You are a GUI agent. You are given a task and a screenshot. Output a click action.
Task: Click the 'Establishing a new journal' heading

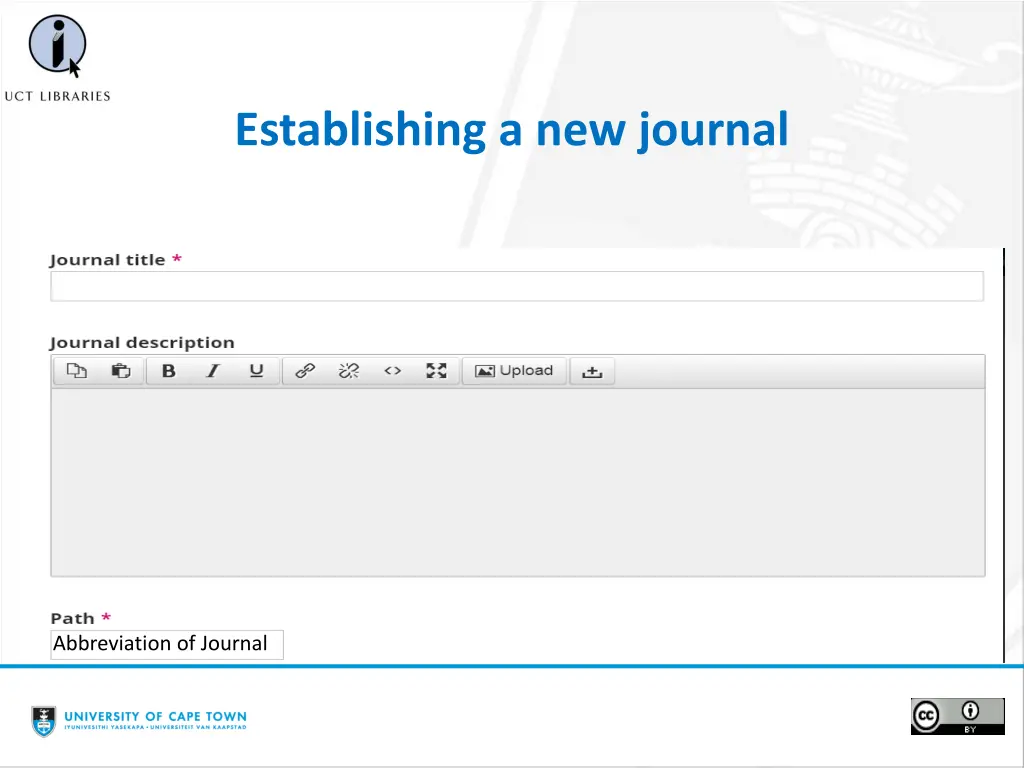pos(512,131)
